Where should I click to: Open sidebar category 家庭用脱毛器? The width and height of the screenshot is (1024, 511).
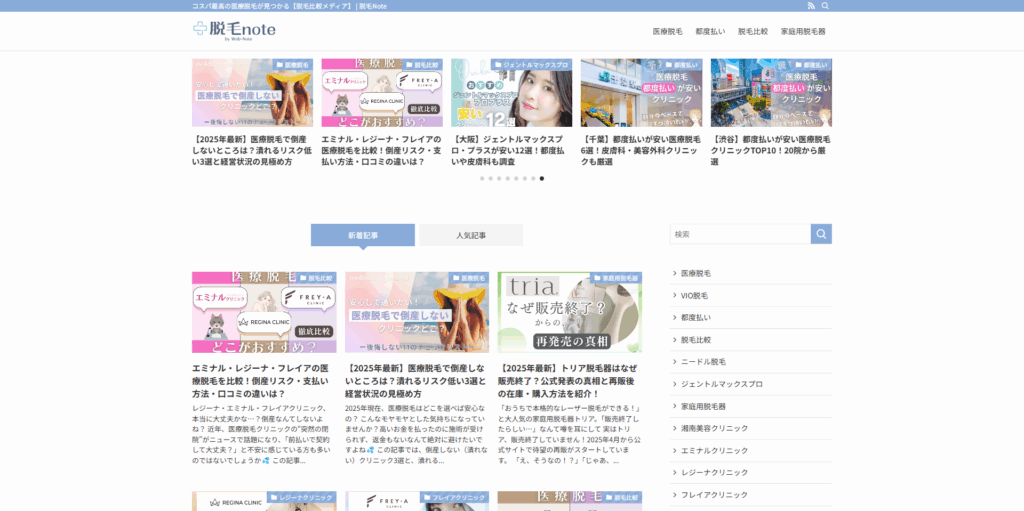click(751, 406)
